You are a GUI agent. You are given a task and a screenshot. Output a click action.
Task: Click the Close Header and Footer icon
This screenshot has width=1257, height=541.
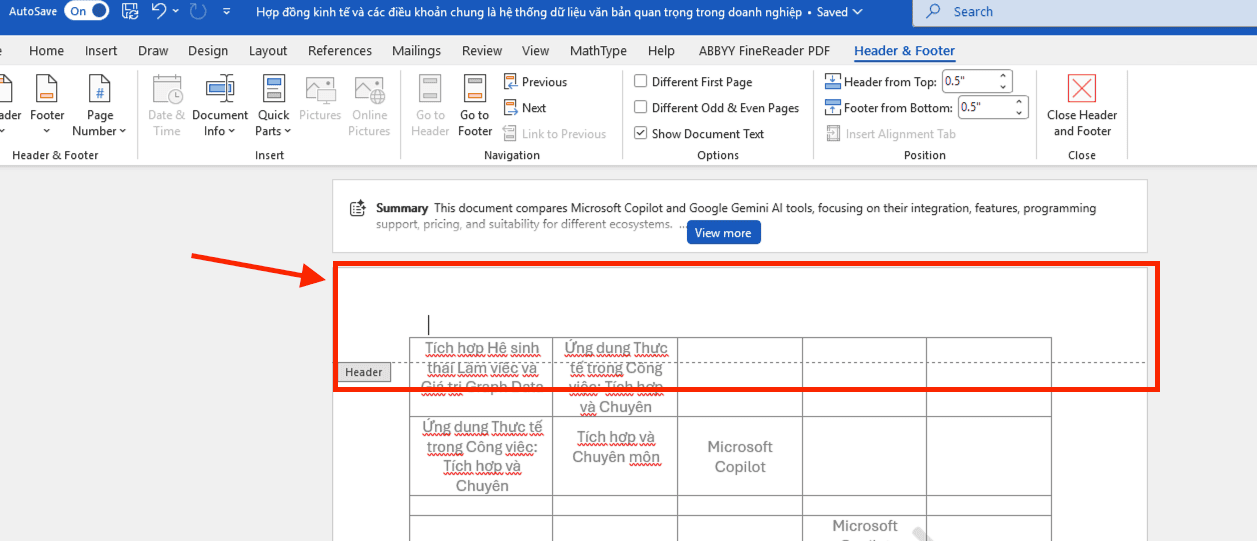point(1081,89)
